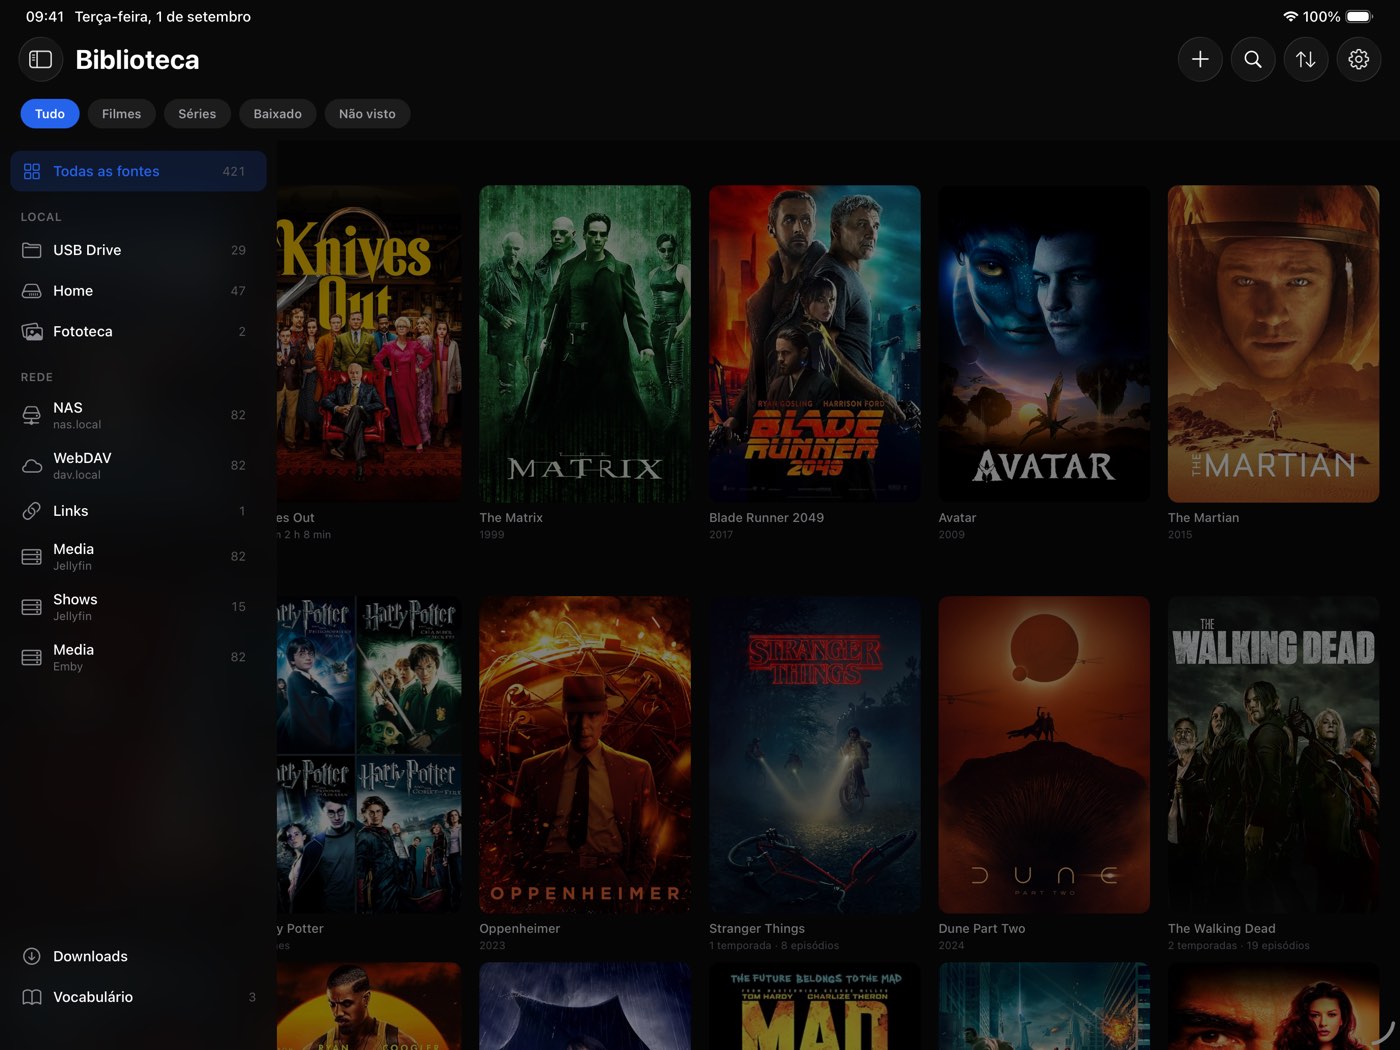Go to Downloads
This screenshot has width=1400, height=1050.
tap(139, 956)
